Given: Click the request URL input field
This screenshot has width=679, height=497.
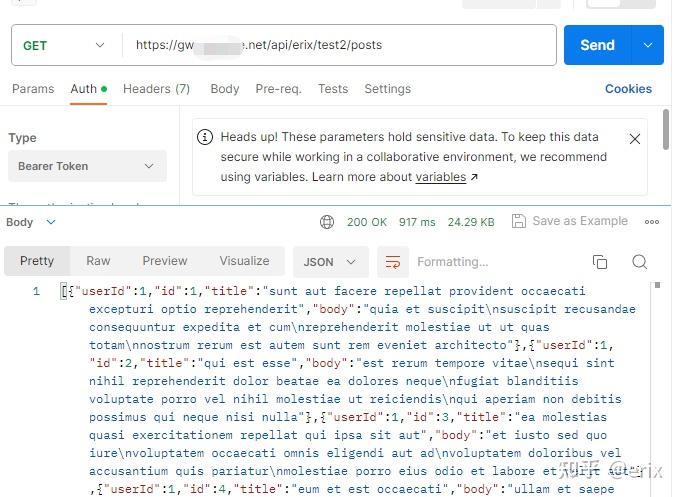Looking at the screenshot, I should coord(338,45).
